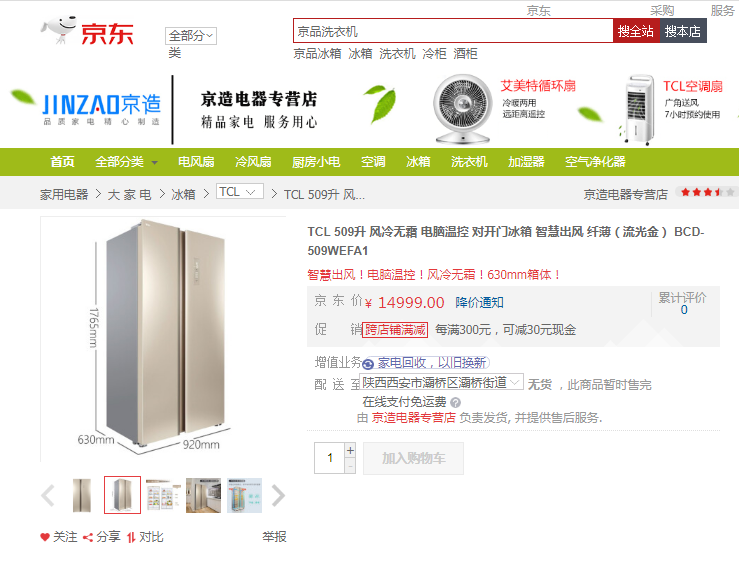Select the interior layout product thumbnail
The width and height of the screenshot is (739, 581).
tap(163, 495)
